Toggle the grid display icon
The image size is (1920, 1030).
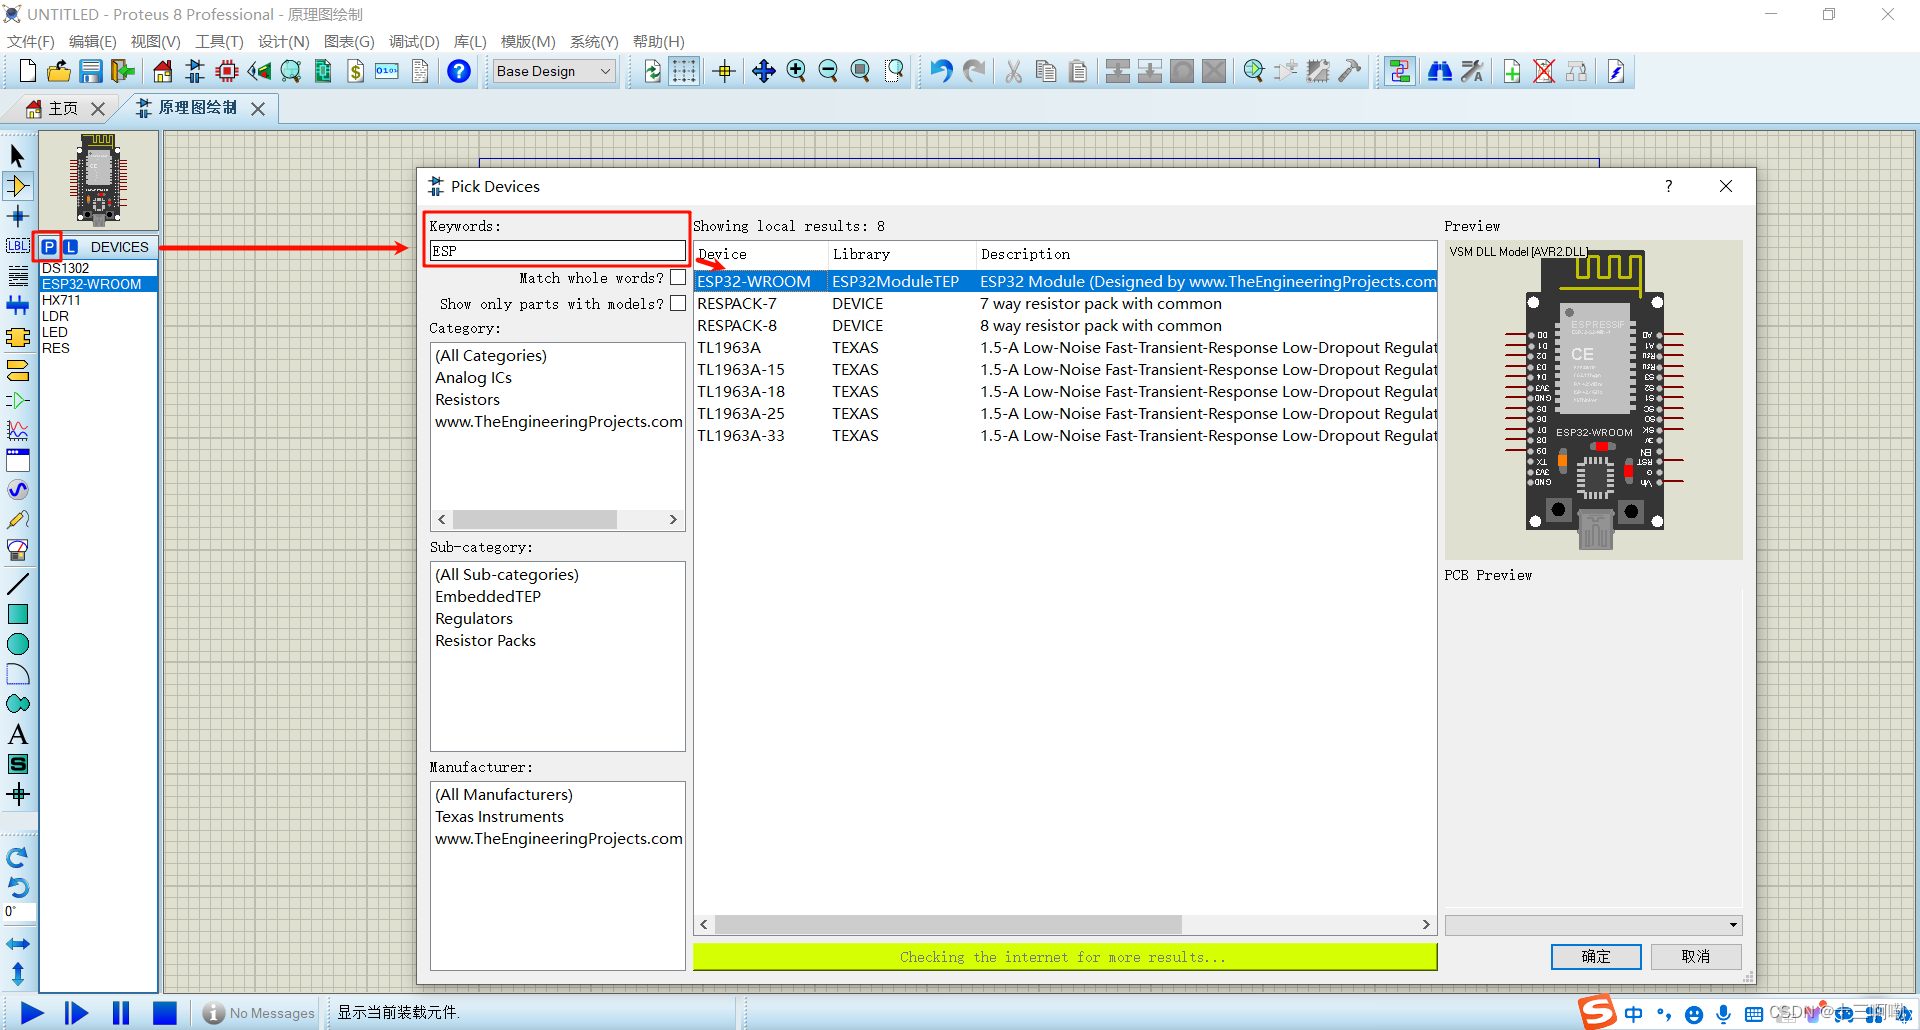(684, 71)
